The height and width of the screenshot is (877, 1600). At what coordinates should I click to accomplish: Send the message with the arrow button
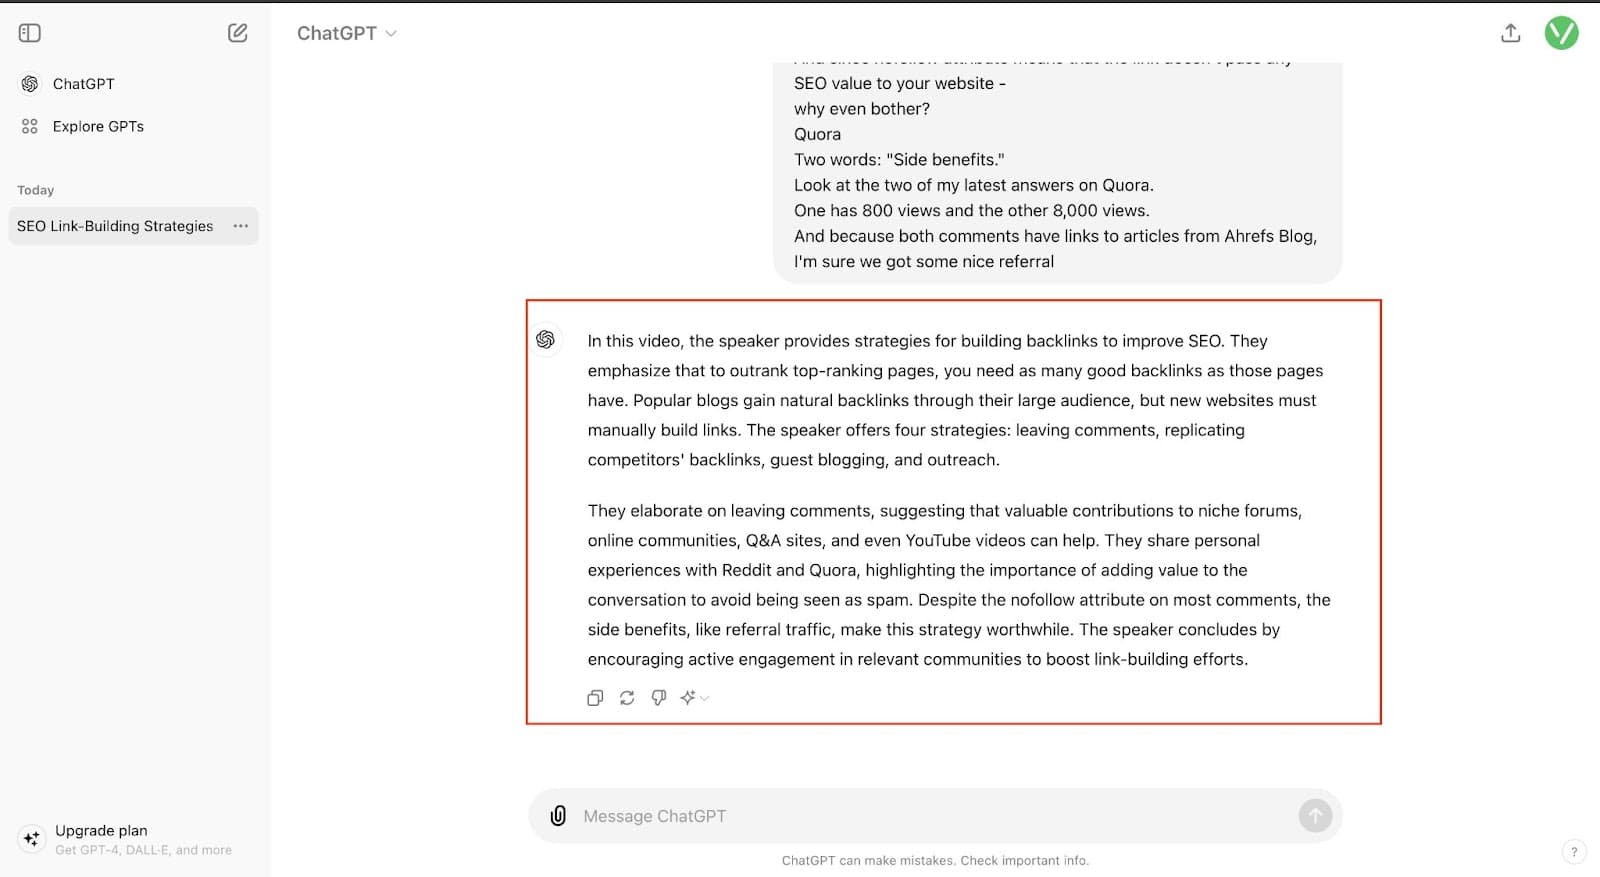pyautogui.click(x=1315, y=816)
